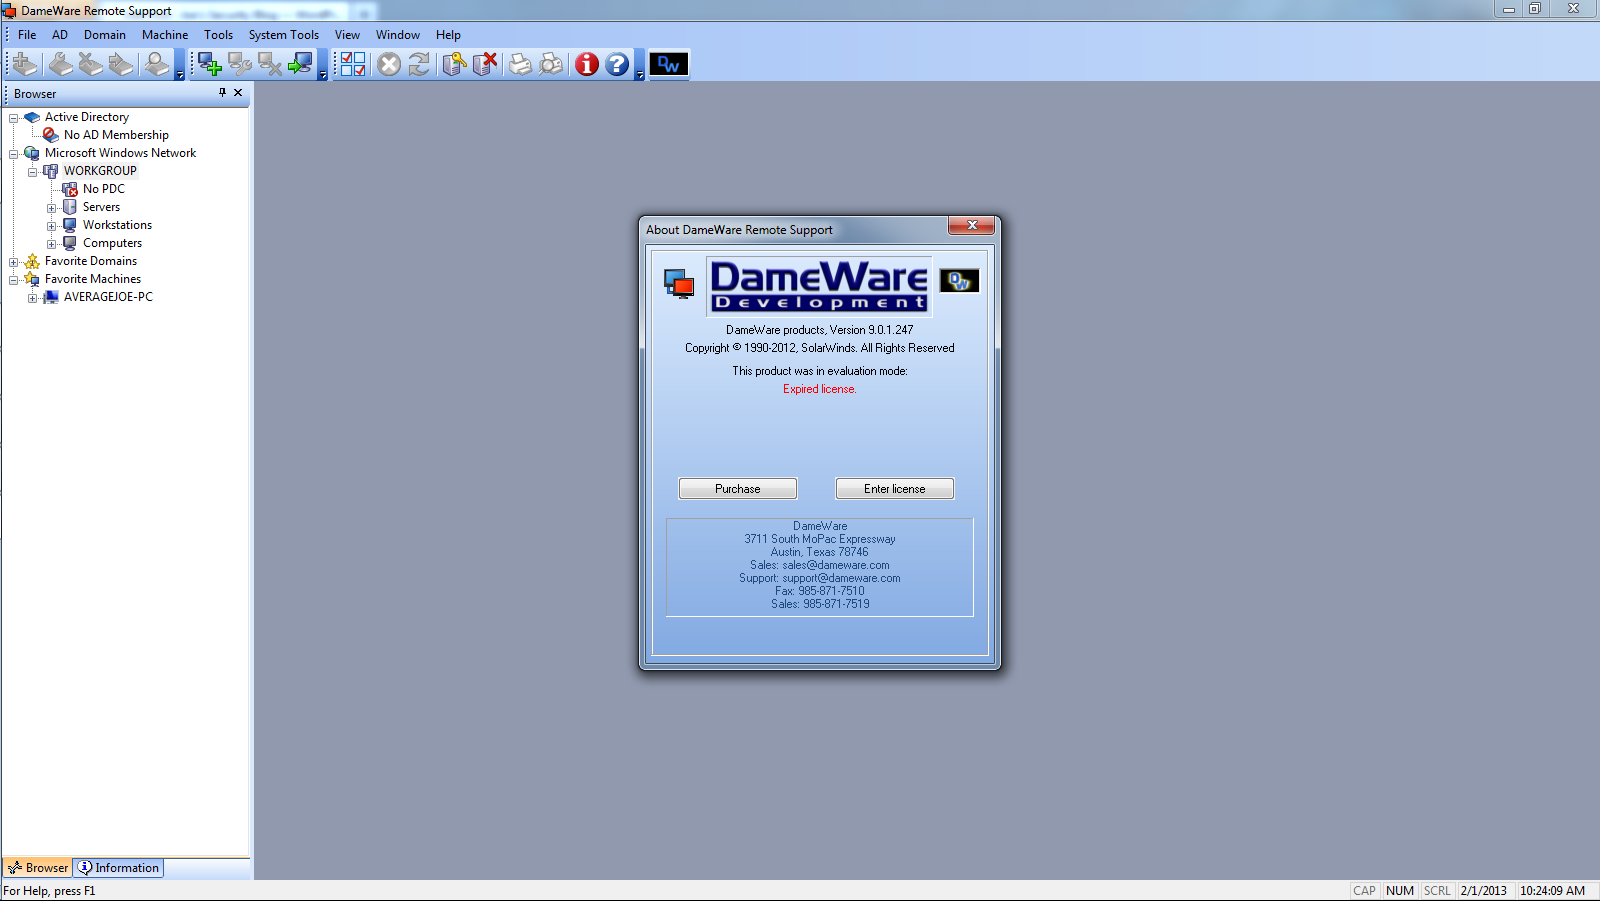Select the AVERAGEJOE-PC machine label
Screen dimensions: 1600x901
pyautogui.click(x=108, y=297)
